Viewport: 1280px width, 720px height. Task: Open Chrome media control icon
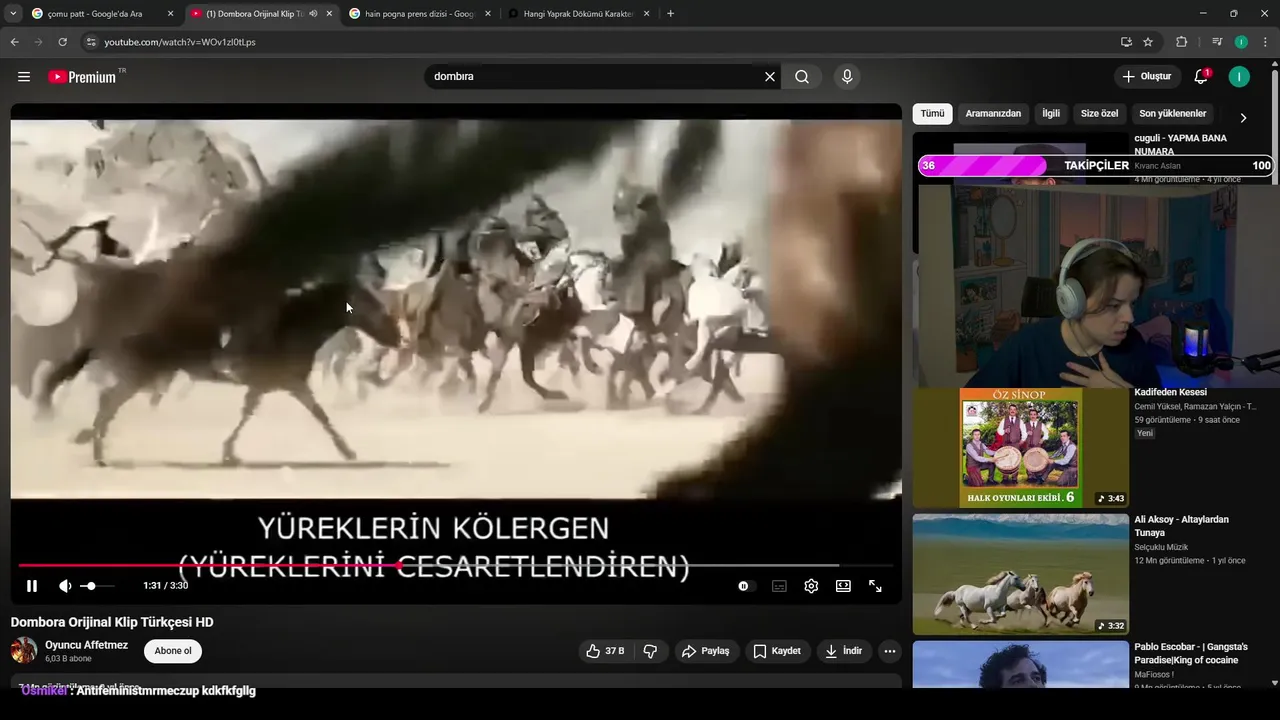1217,42
